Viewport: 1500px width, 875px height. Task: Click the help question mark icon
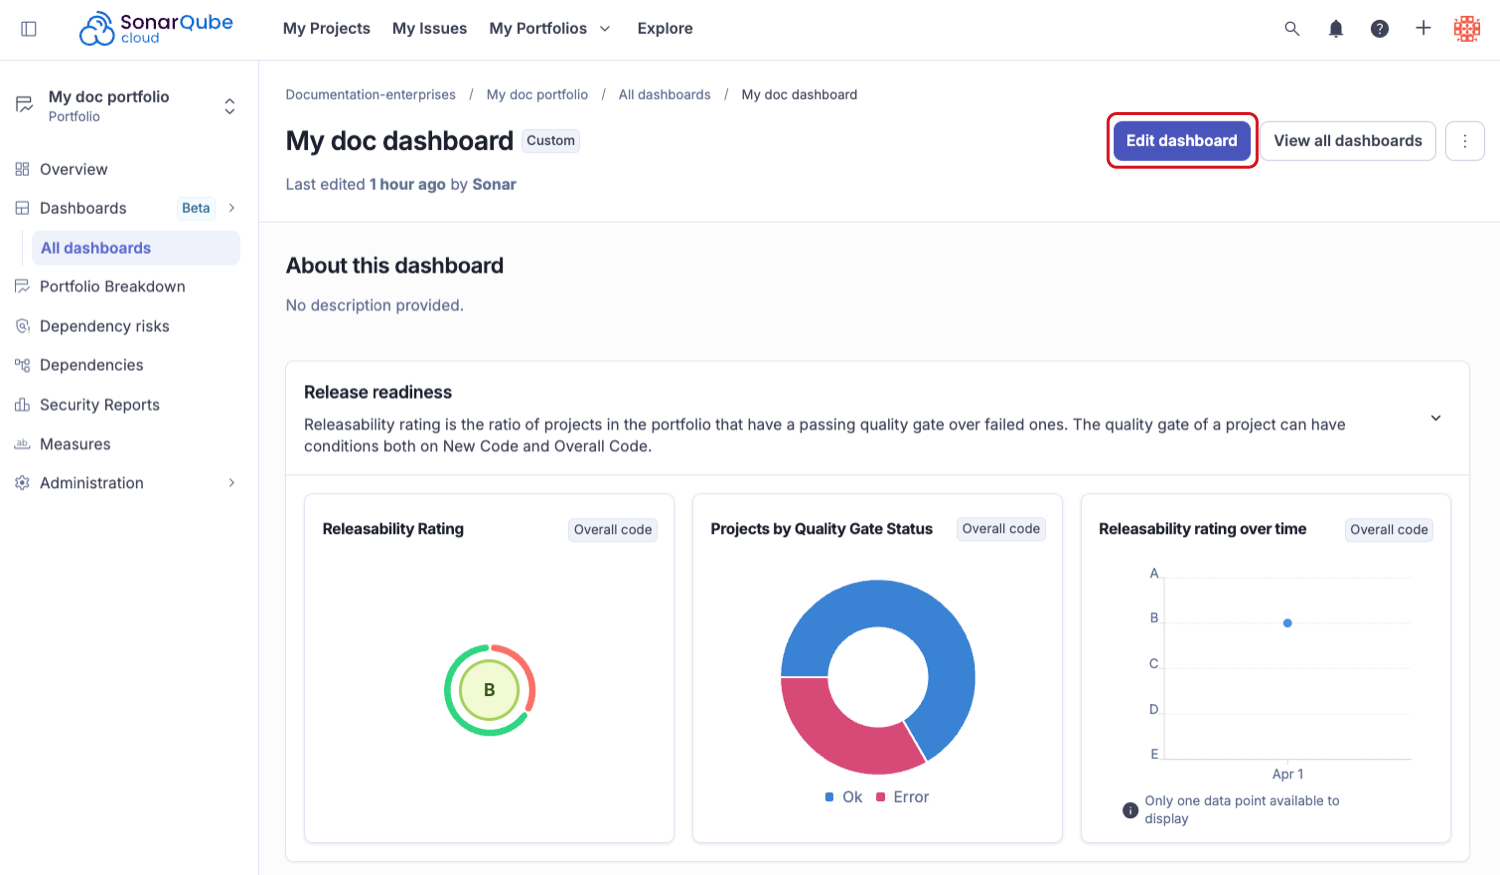(1380, 28)
